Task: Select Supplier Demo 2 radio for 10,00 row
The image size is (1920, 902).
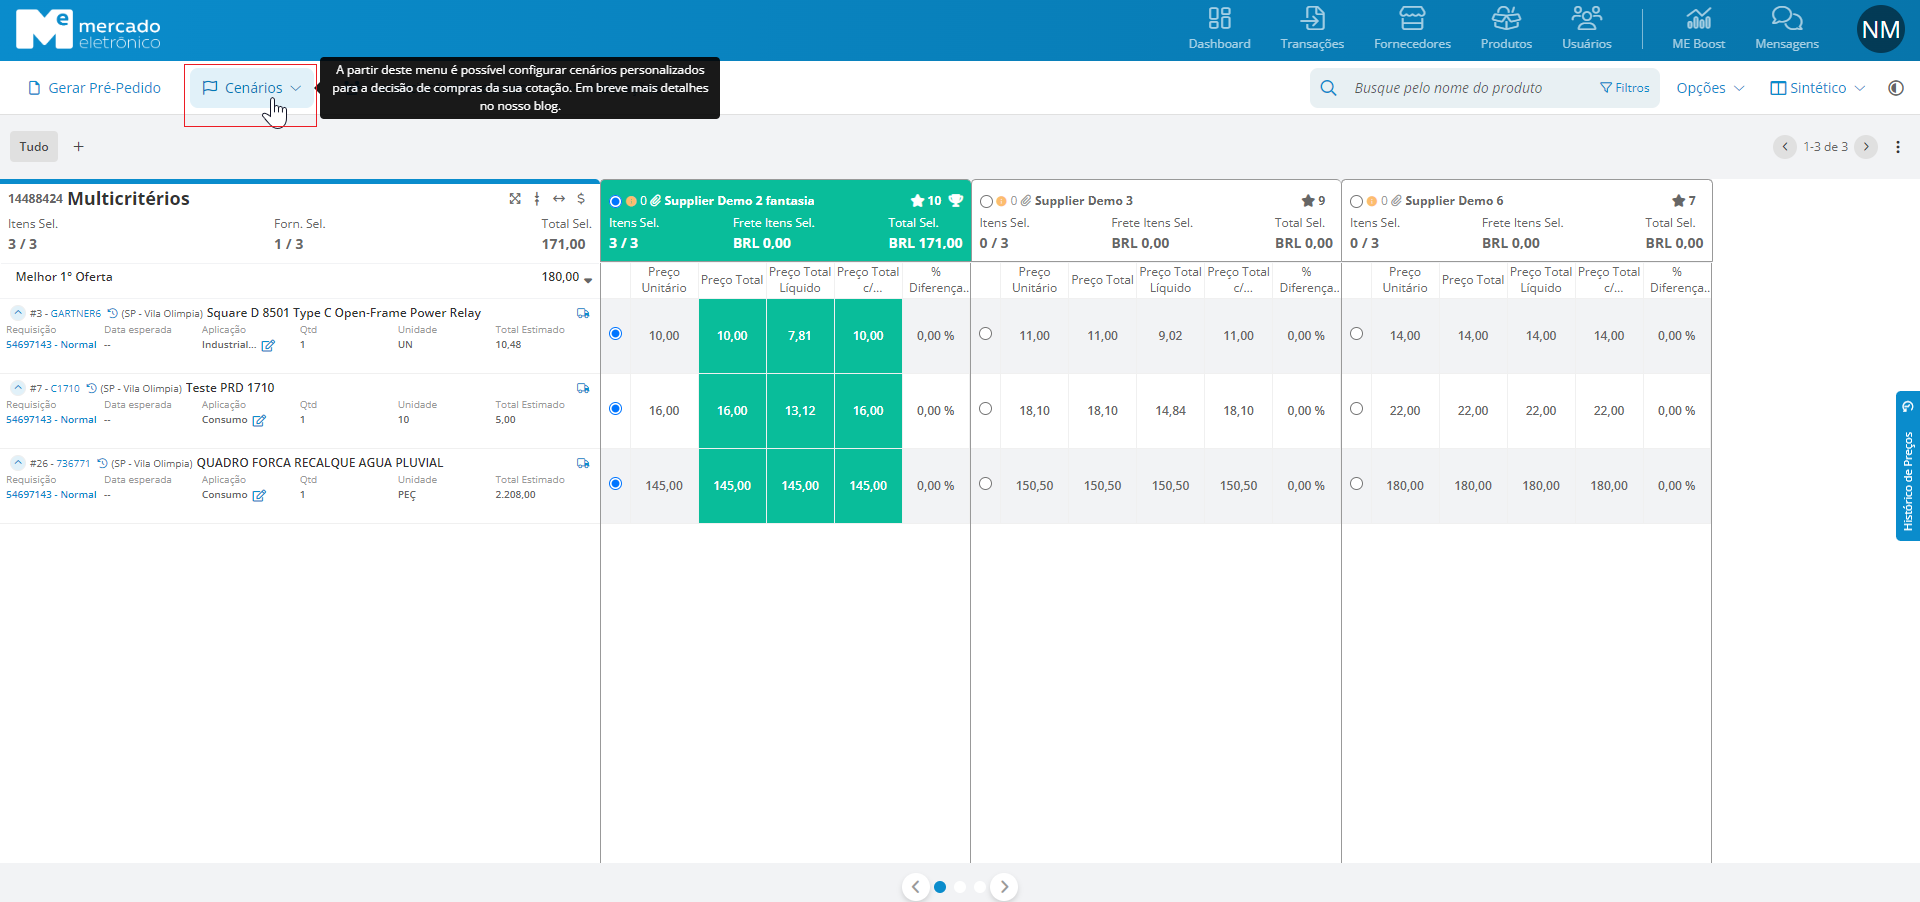Action: coord(615,334)
